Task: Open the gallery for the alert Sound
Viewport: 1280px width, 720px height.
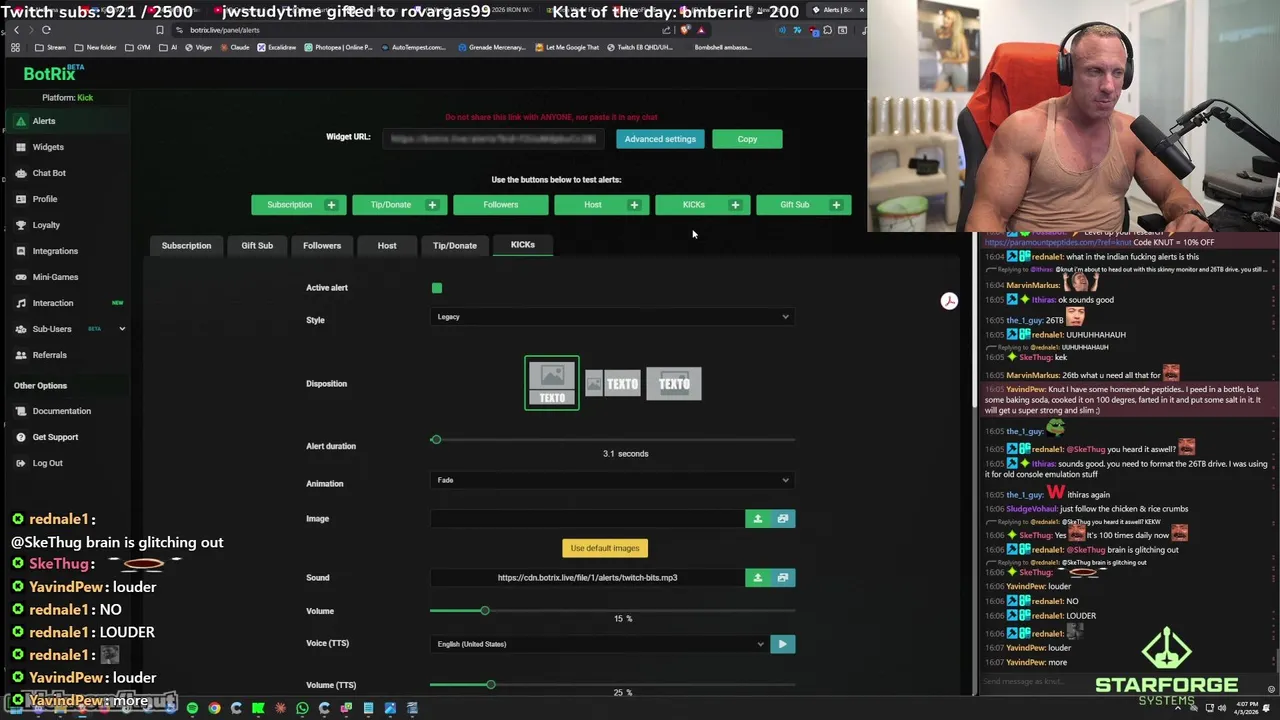Action: pos(783,578)
